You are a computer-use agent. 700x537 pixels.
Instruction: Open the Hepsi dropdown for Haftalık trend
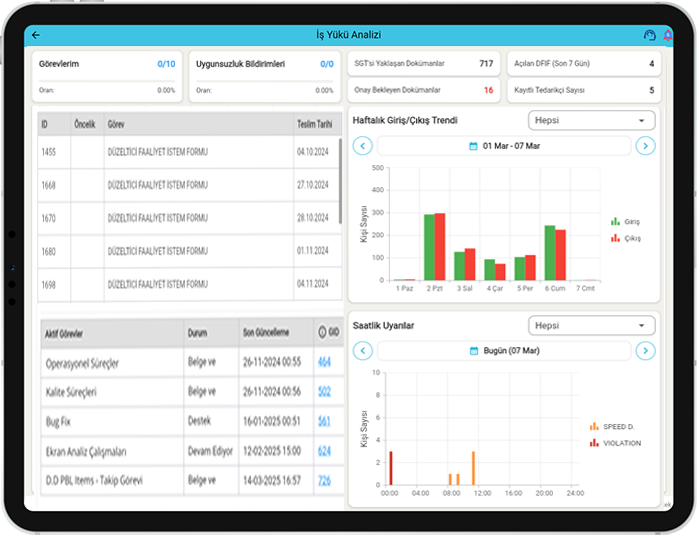pos(591,121)
